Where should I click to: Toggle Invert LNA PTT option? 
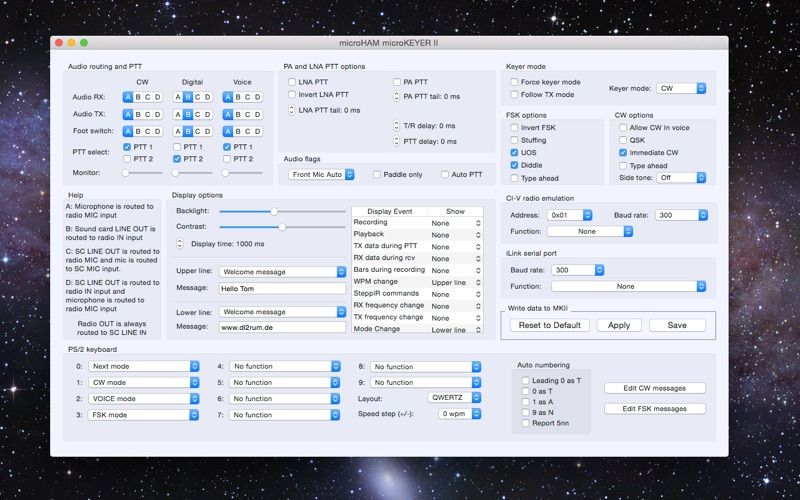[292, 94]
